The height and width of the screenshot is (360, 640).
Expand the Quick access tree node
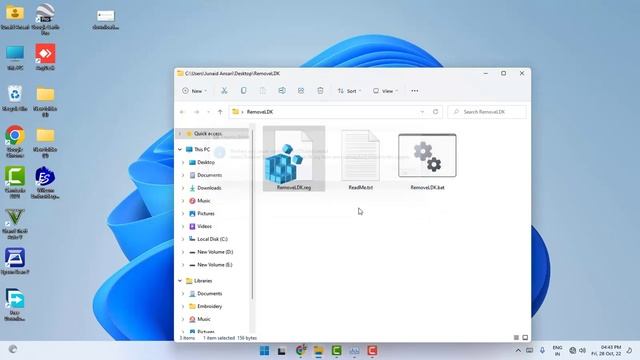tap(180, 134)
